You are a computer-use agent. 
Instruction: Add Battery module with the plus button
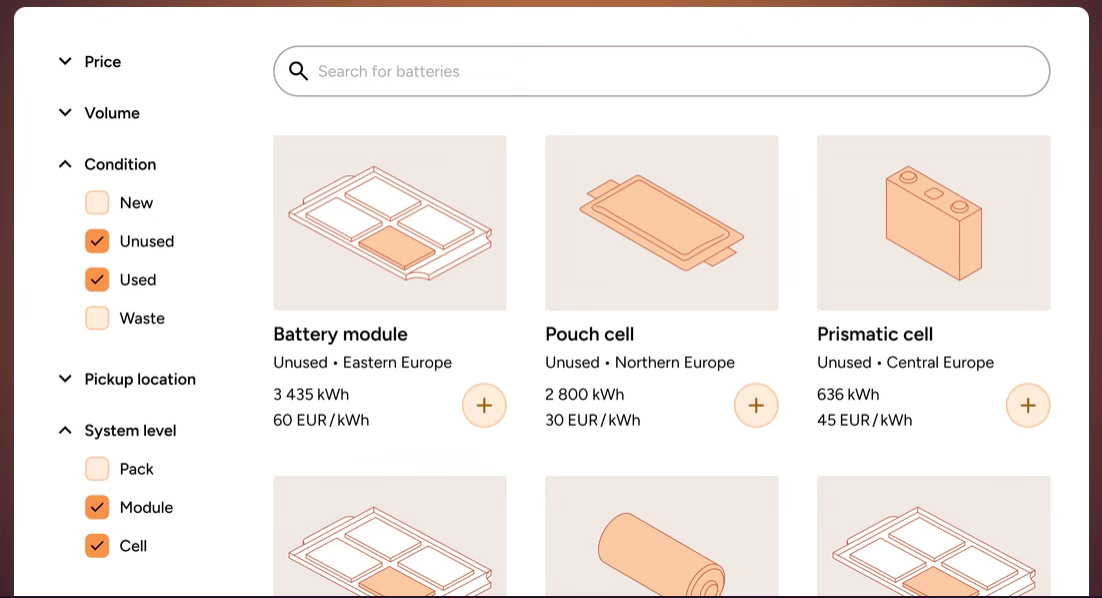click(484, 405)
